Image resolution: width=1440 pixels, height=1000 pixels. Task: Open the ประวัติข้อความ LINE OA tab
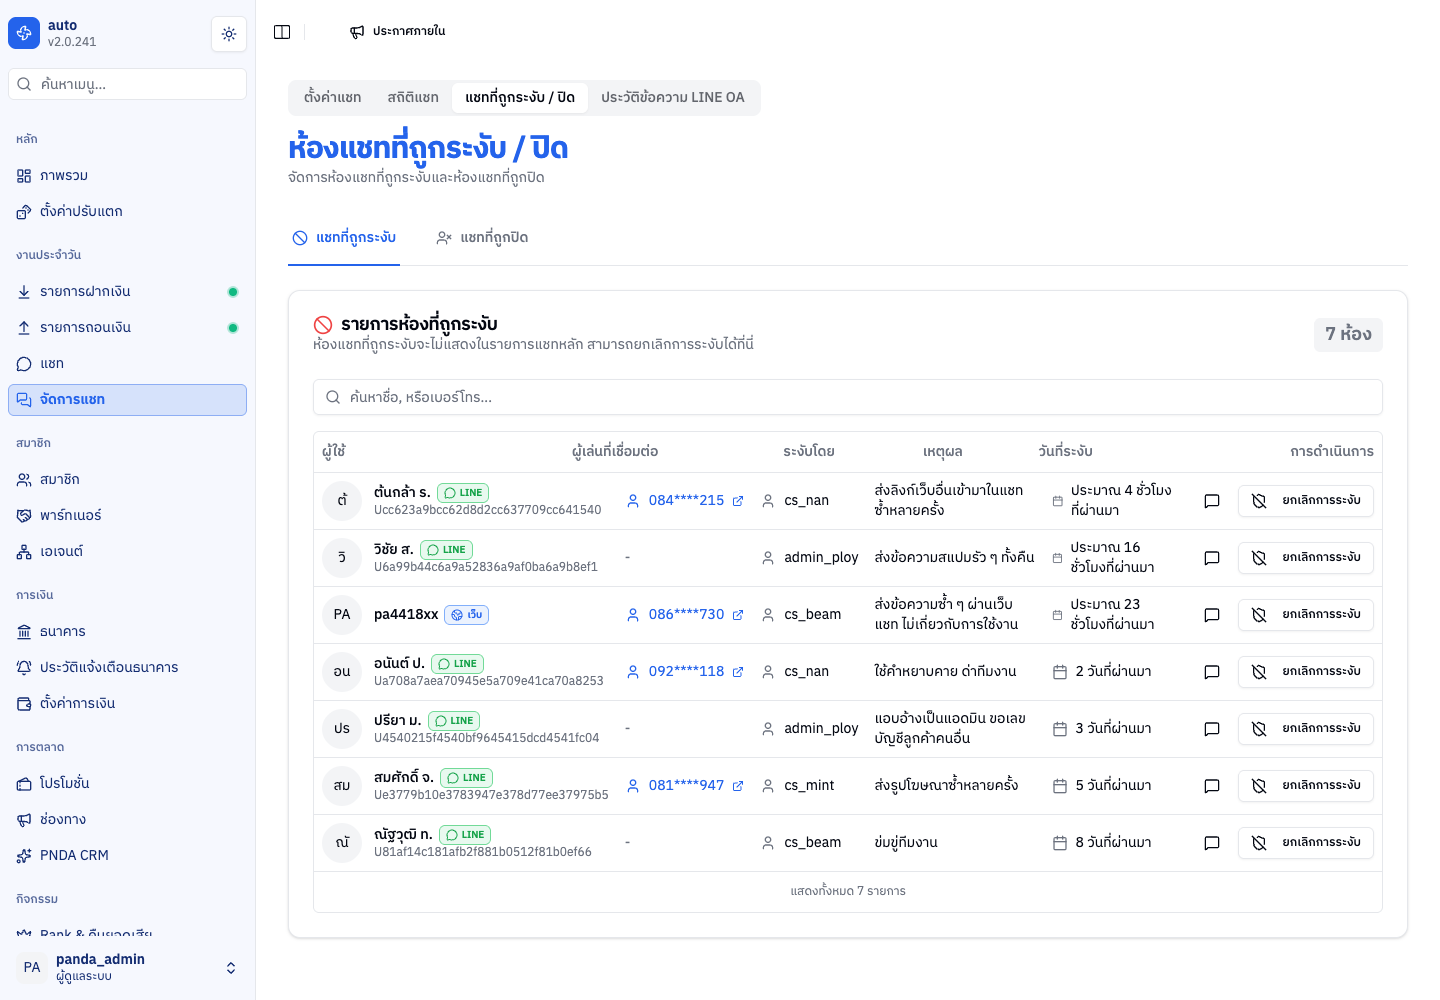[673, 98]
